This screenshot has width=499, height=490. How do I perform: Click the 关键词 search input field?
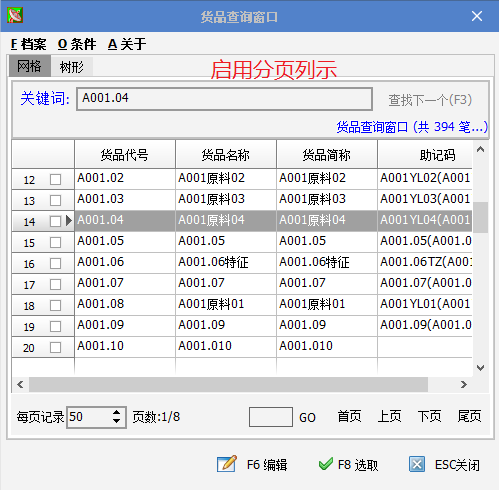[x=224, y=99]
